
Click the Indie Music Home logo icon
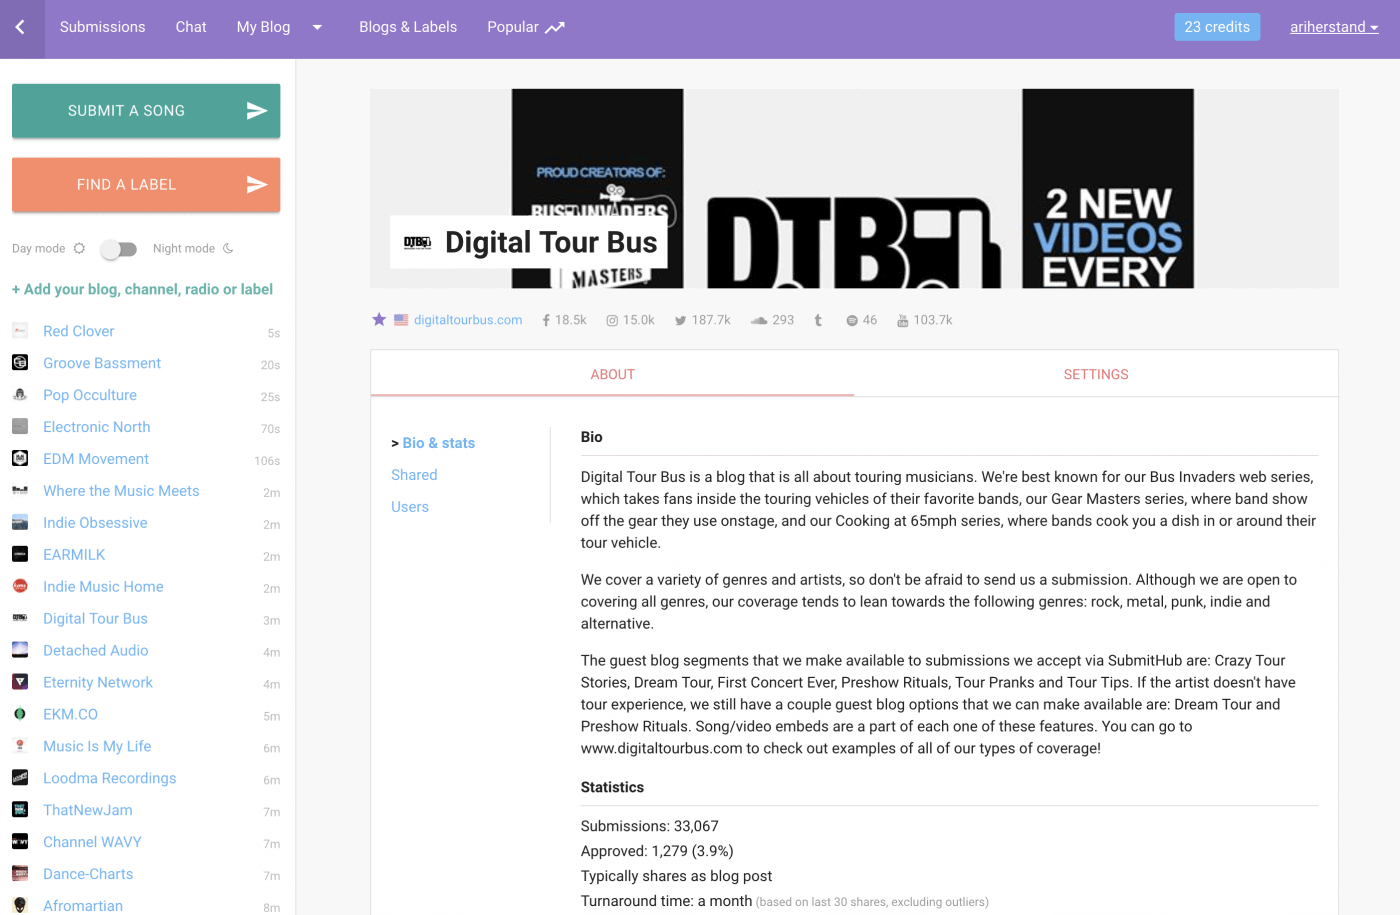click(x=20, y=587)
